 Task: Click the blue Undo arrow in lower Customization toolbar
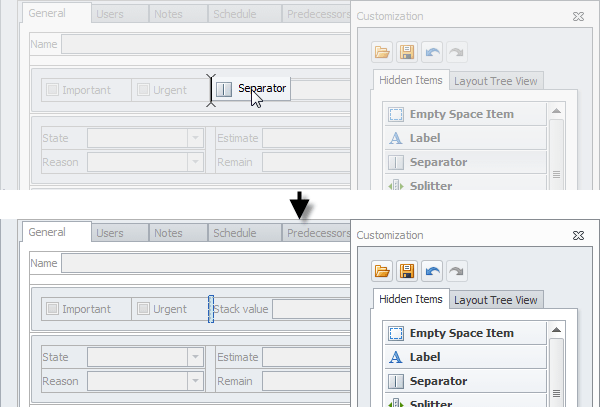tap(430, 271)
